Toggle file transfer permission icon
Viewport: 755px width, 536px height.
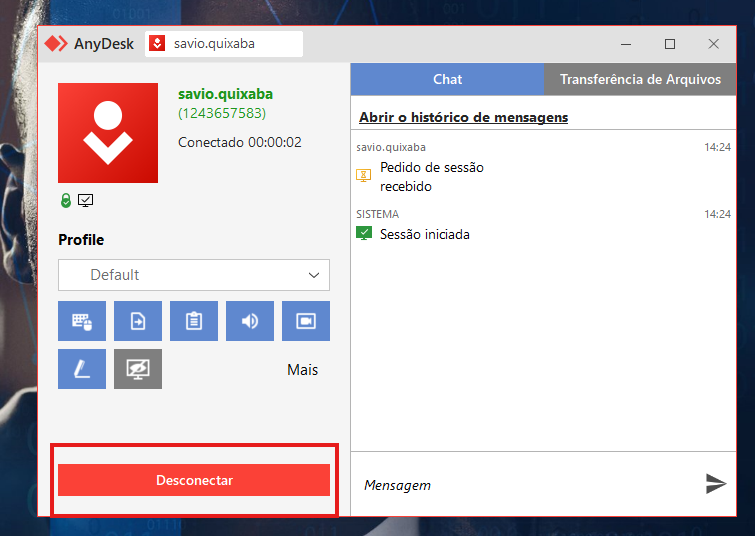click(x=138, y=321)
